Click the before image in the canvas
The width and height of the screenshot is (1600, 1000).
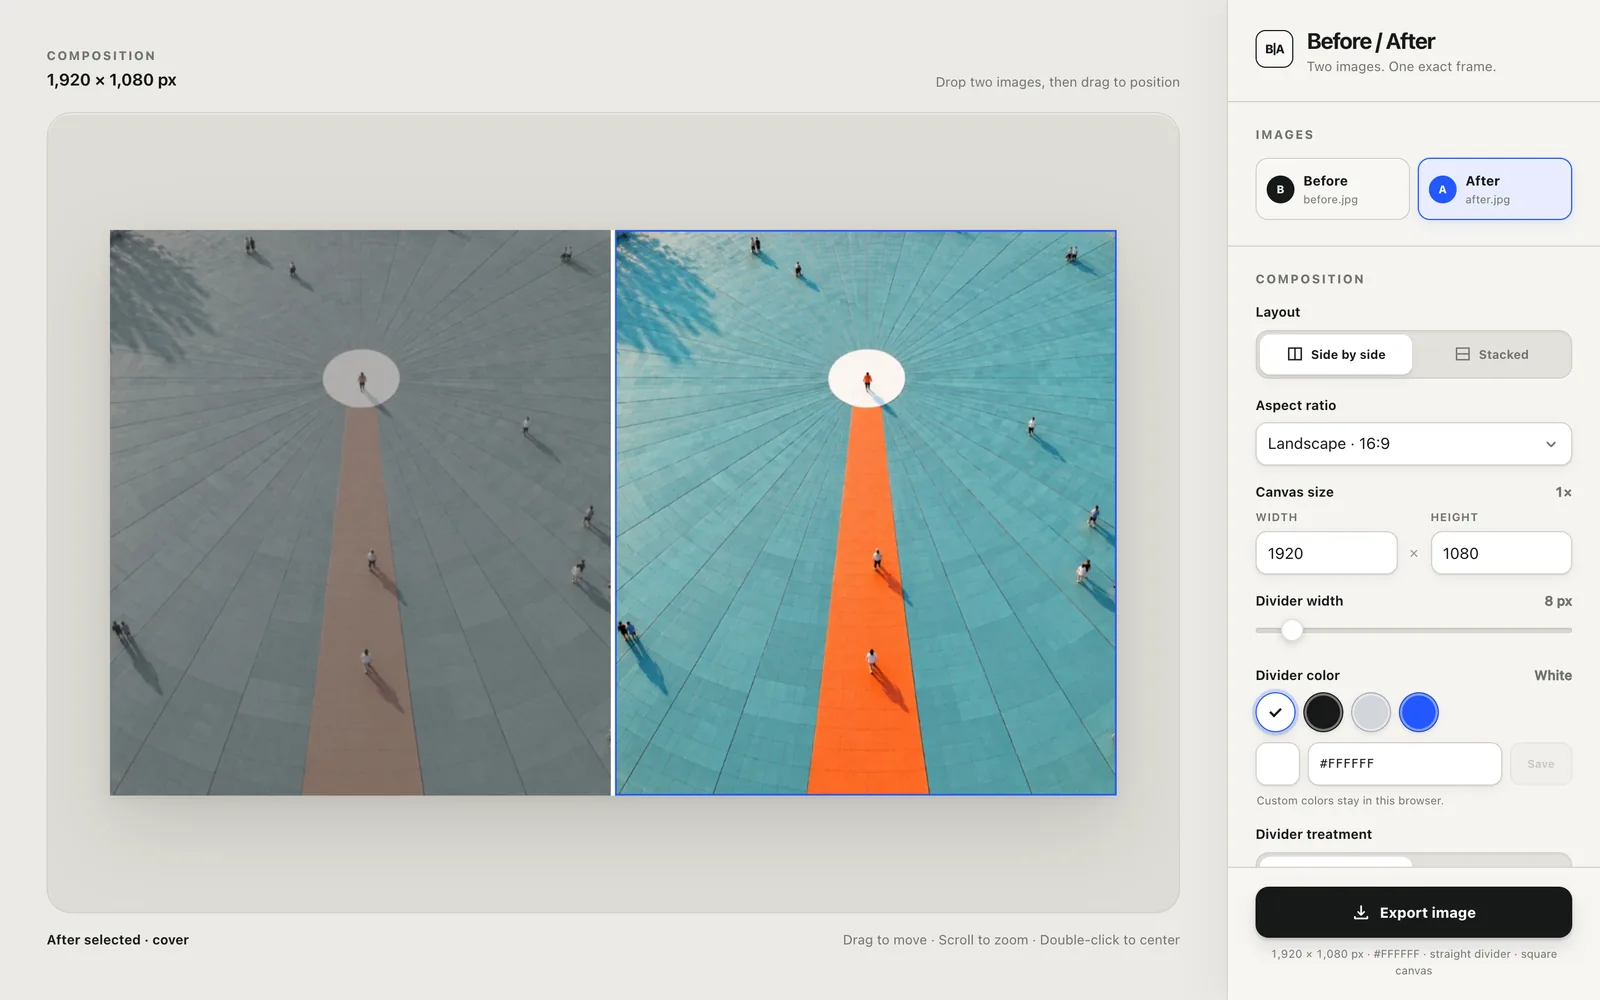[x=360, y=513]
